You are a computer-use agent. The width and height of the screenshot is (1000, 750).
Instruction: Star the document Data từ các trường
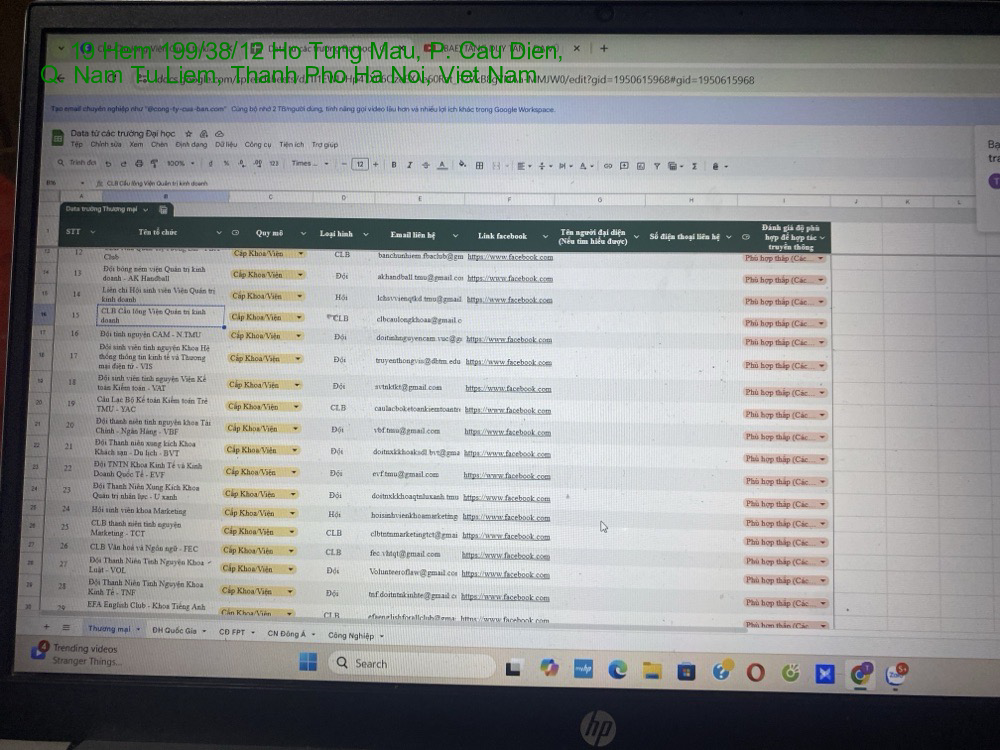(x=188, y=133)
